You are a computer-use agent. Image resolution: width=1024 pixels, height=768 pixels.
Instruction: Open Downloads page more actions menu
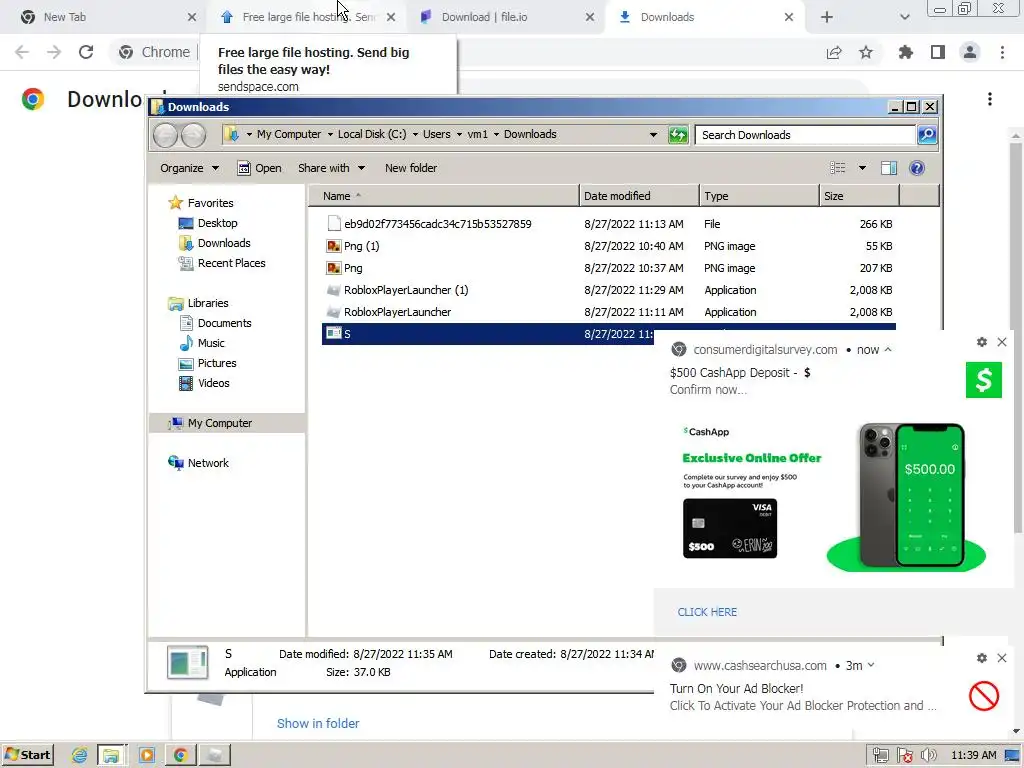coord(990,99)
